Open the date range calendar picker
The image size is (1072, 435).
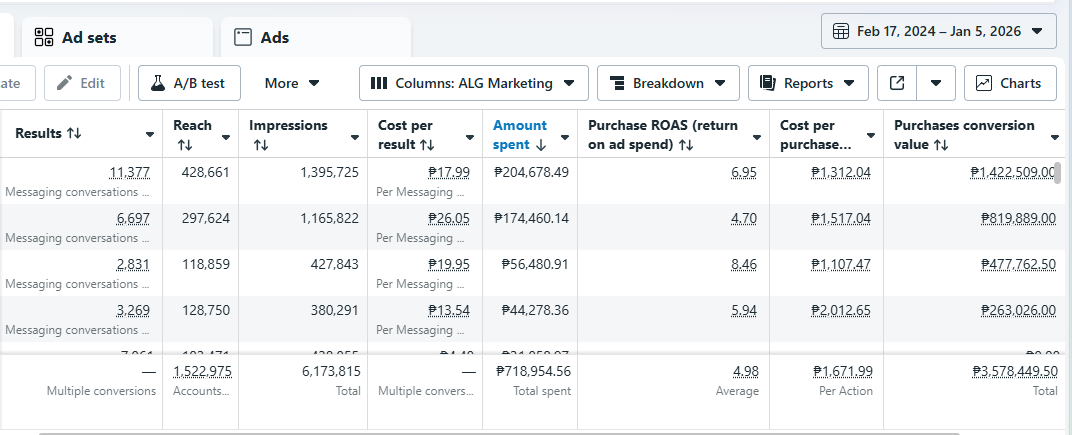(938, 31)
